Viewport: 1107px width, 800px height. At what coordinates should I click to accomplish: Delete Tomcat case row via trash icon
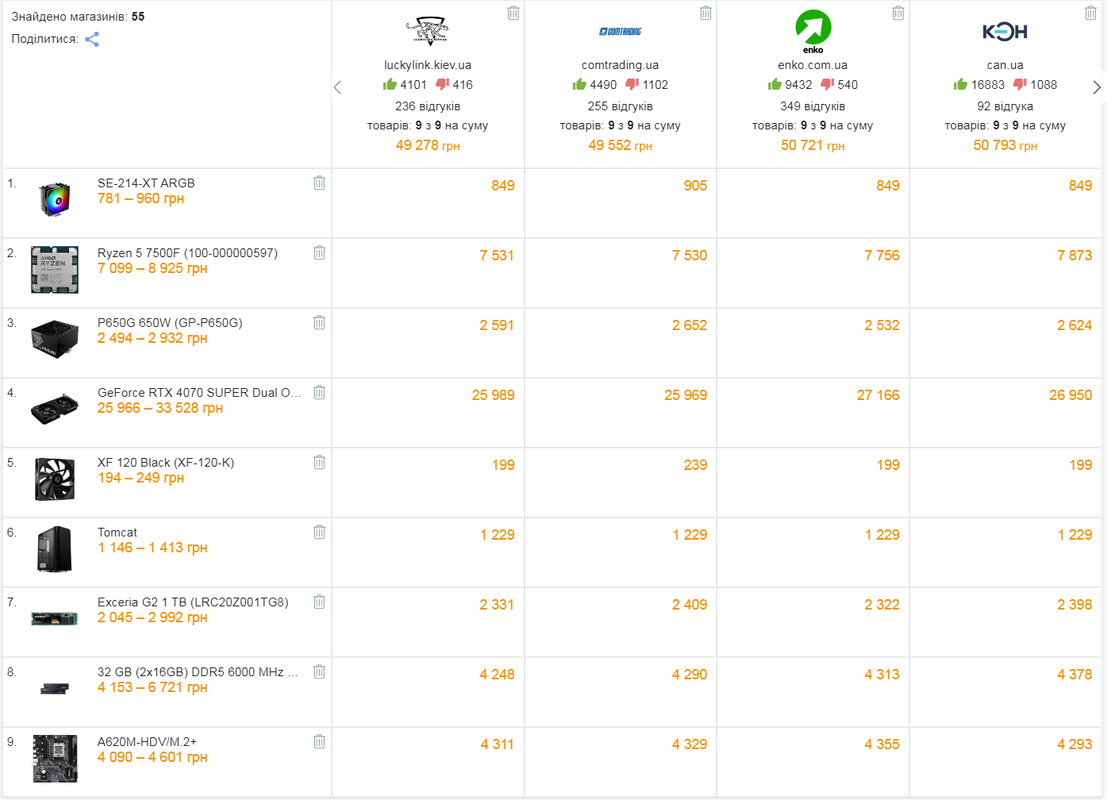(x=319, y=532)
